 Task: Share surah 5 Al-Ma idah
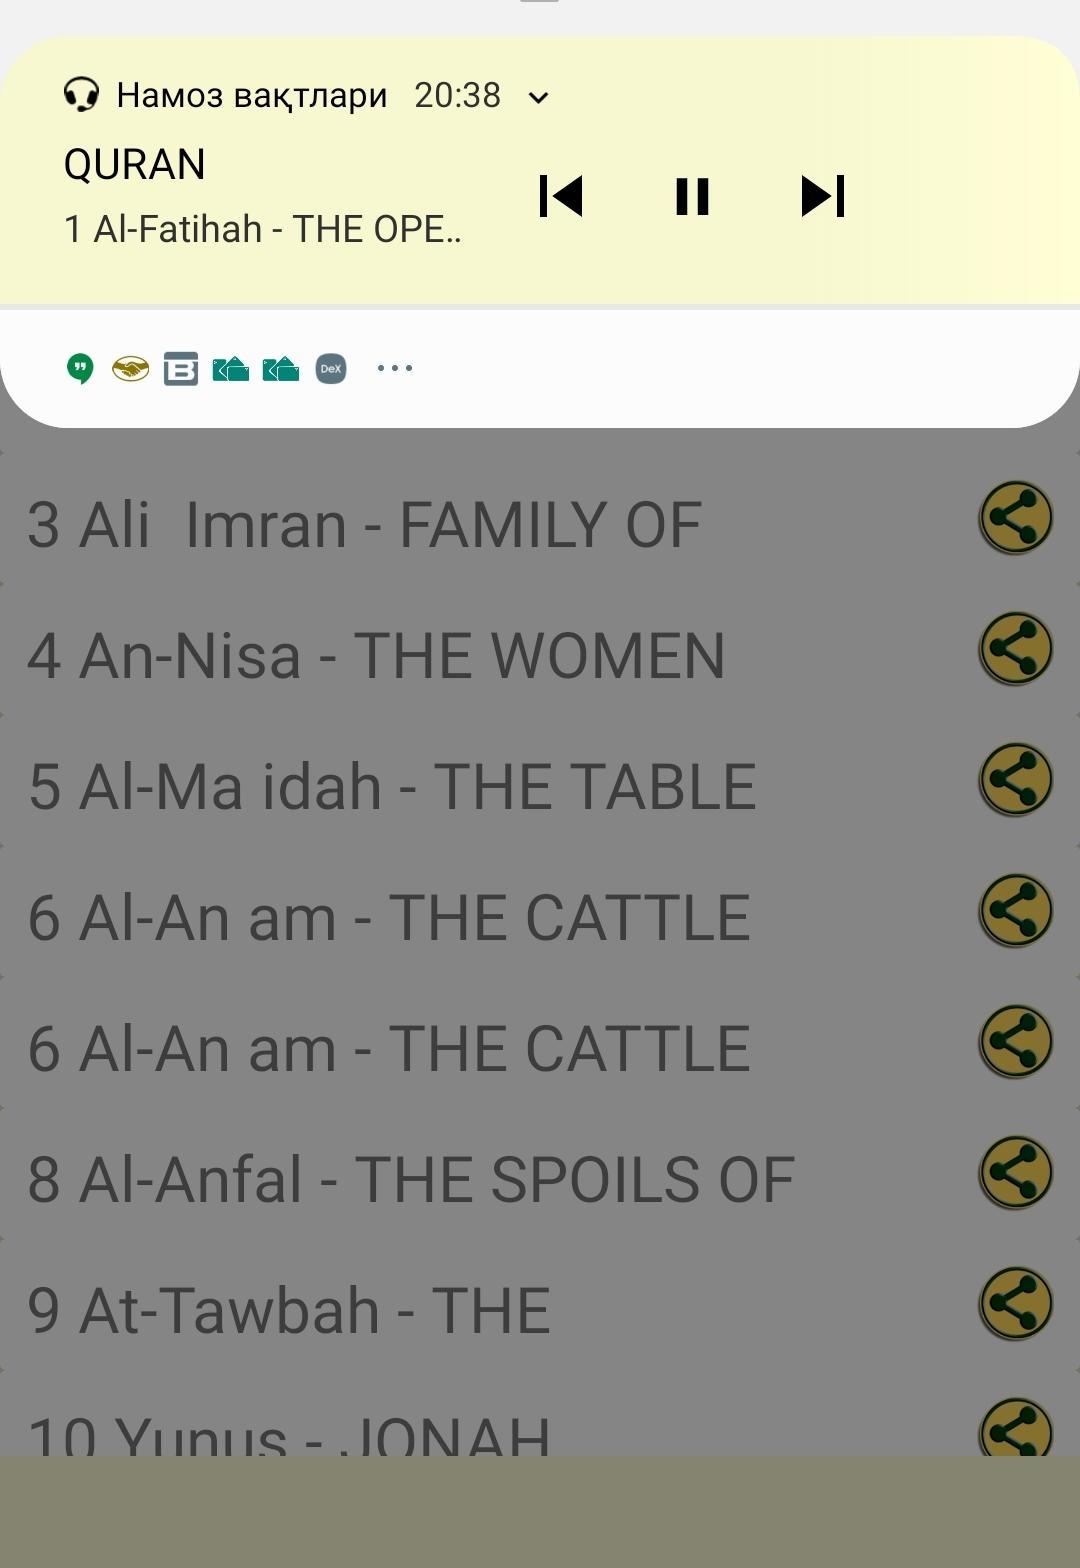point(1015,780)
